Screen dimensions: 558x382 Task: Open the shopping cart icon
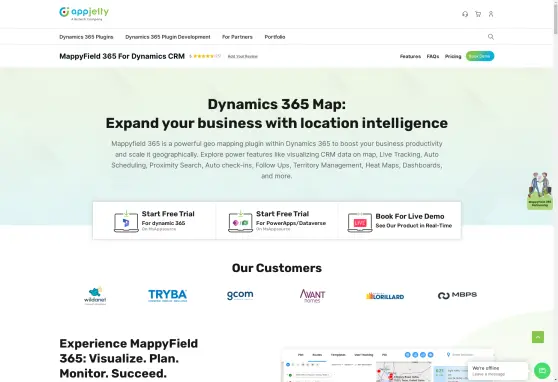pyautogui.click(x=478, y=14)
